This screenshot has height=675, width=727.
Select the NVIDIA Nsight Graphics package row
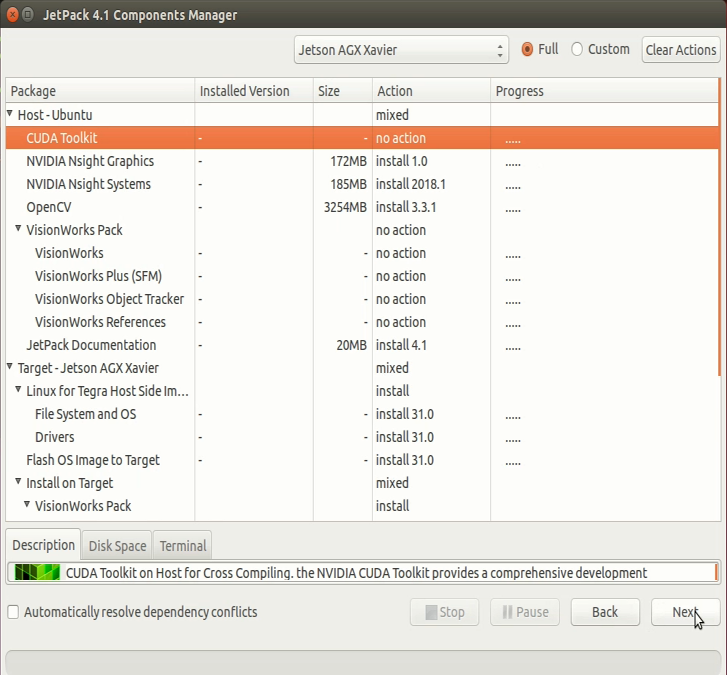(90, 161)
